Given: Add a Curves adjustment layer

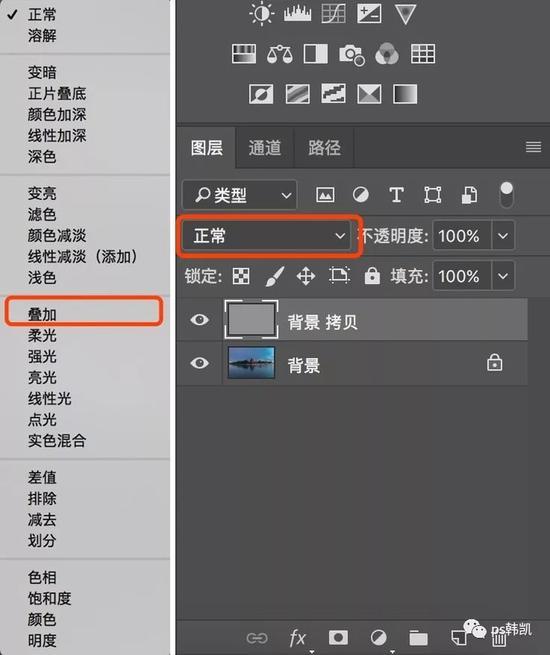Looking at the screenshot, I should pyautogui.click(x=333, y=13).
